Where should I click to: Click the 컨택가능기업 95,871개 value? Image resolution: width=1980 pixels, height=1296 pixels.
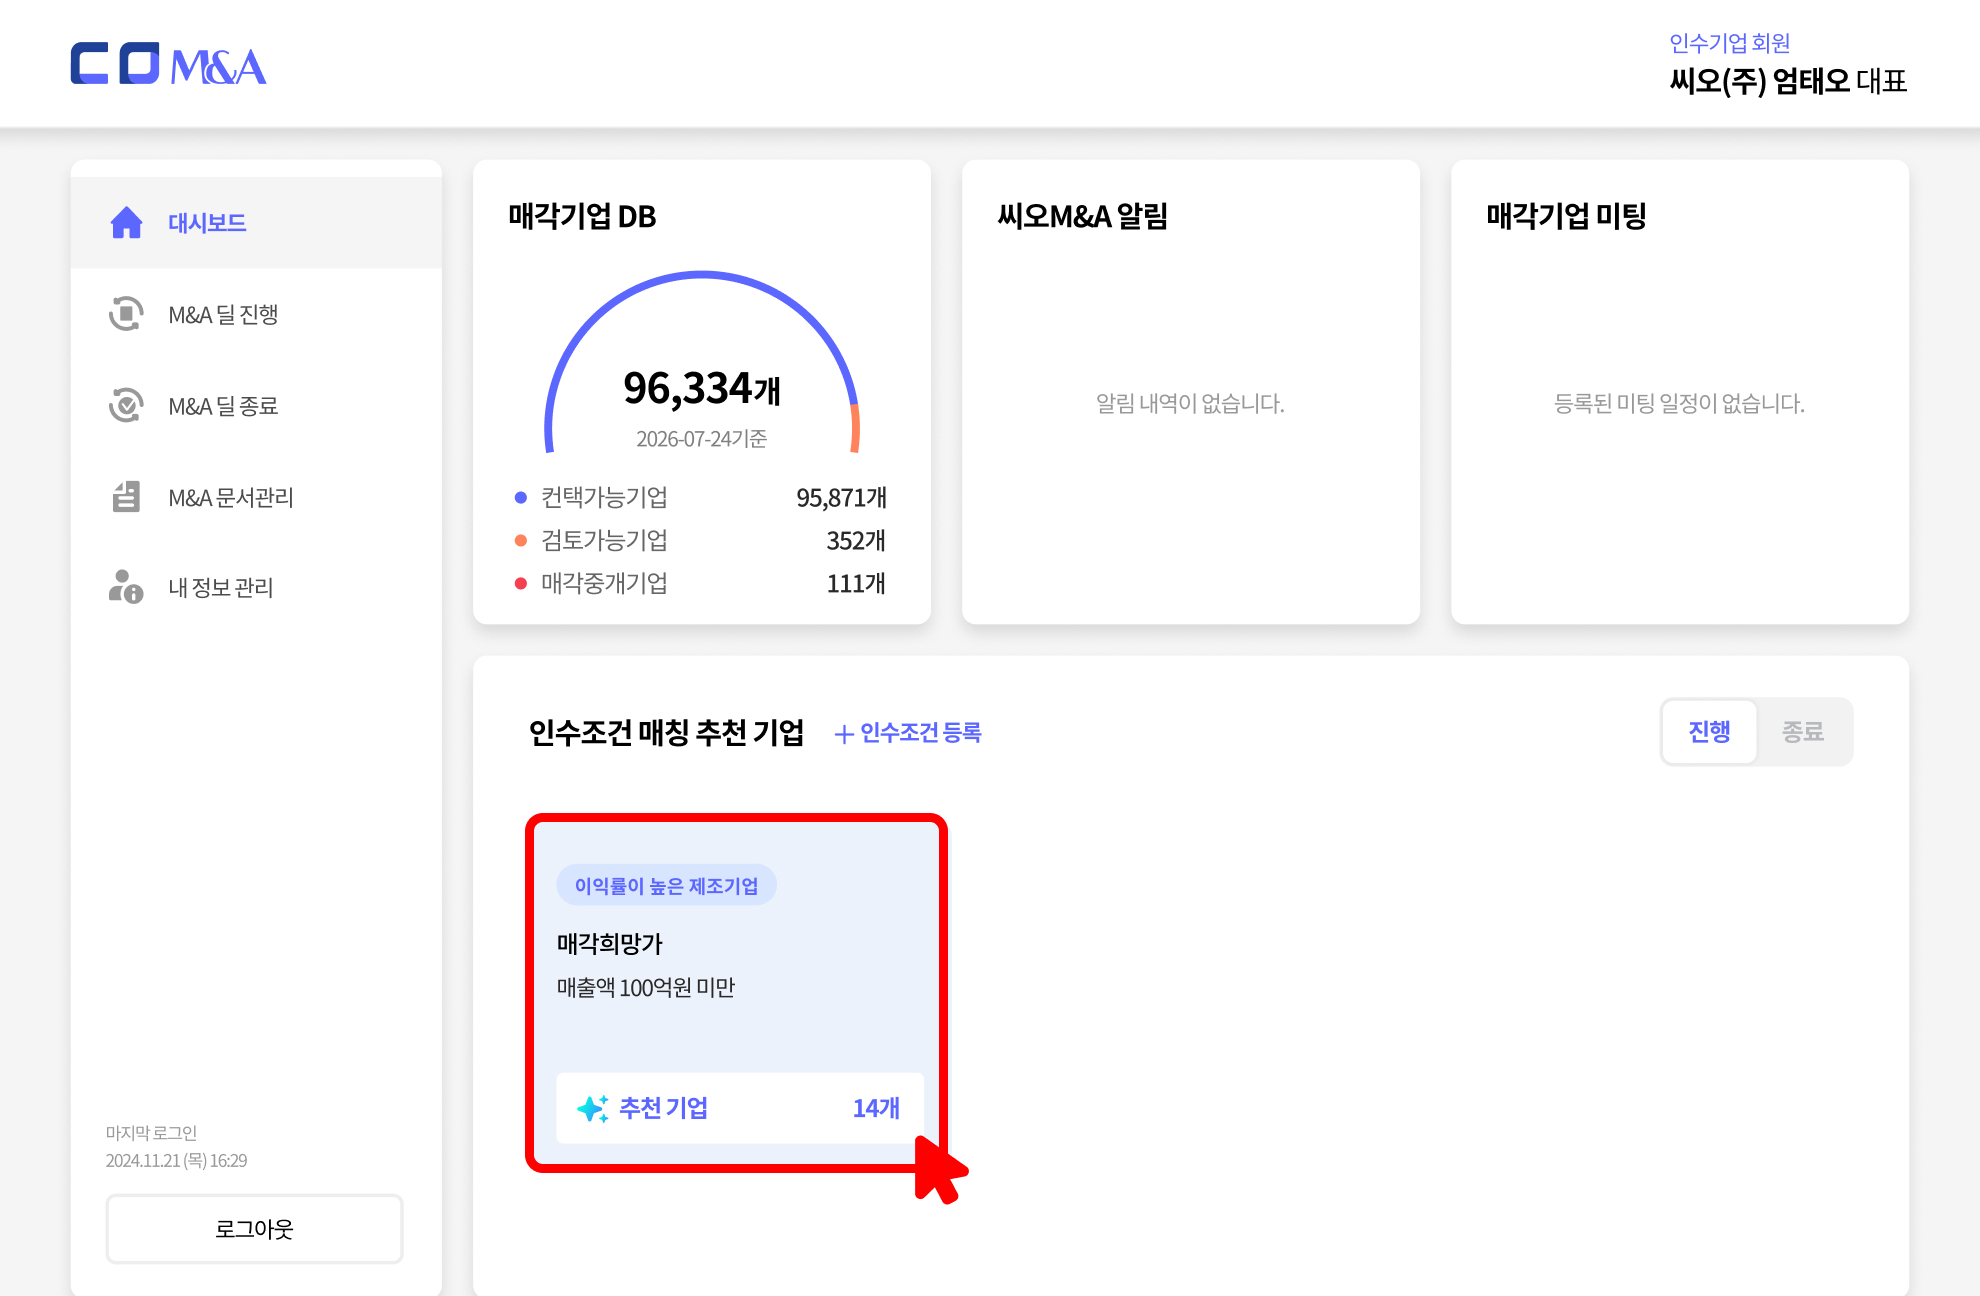click(x=841, y=497)
